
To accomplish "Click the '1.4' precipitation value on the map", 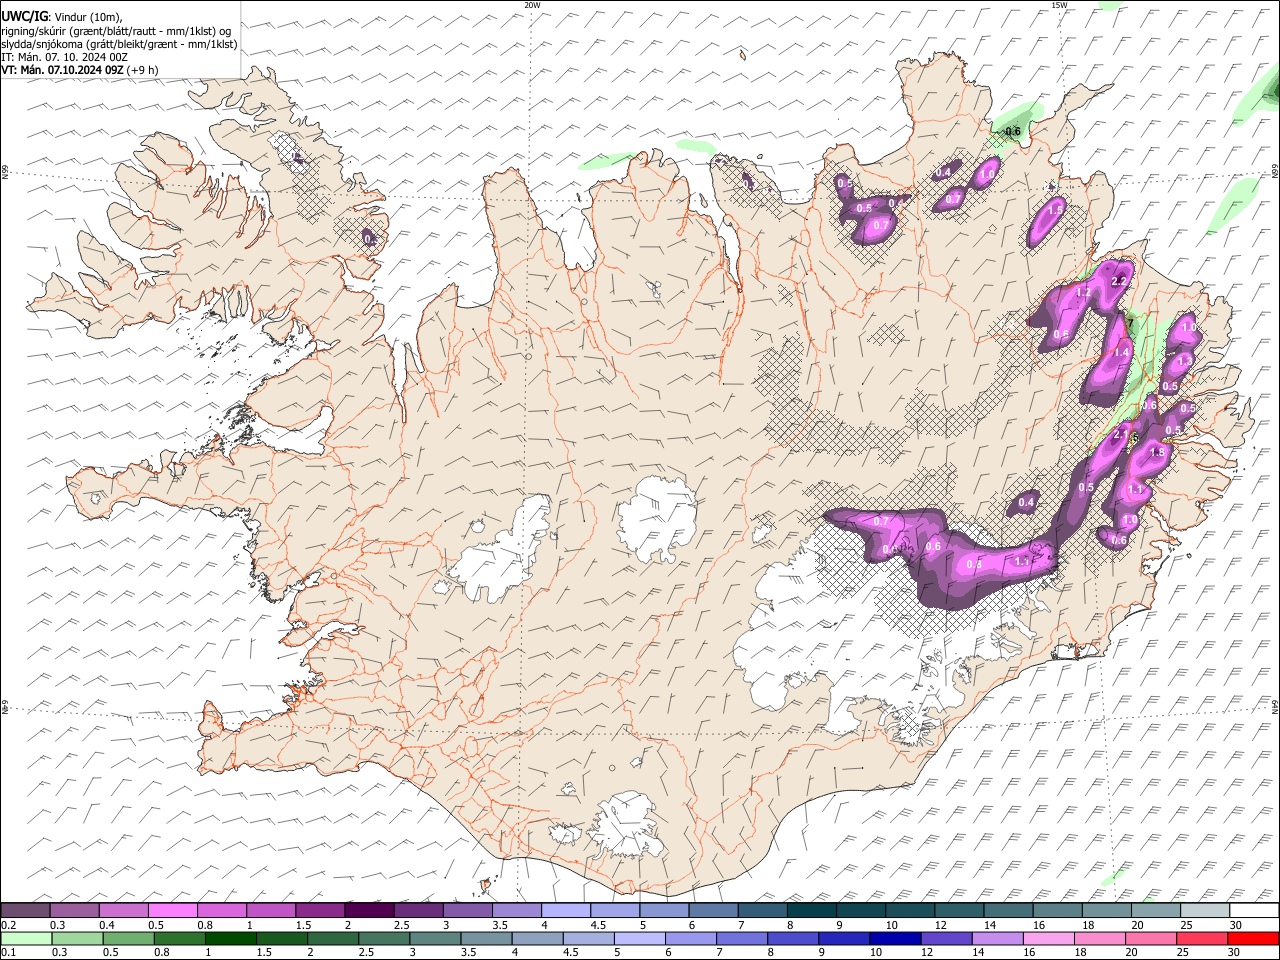I will pyautogui.click(x=1121, y=352).
